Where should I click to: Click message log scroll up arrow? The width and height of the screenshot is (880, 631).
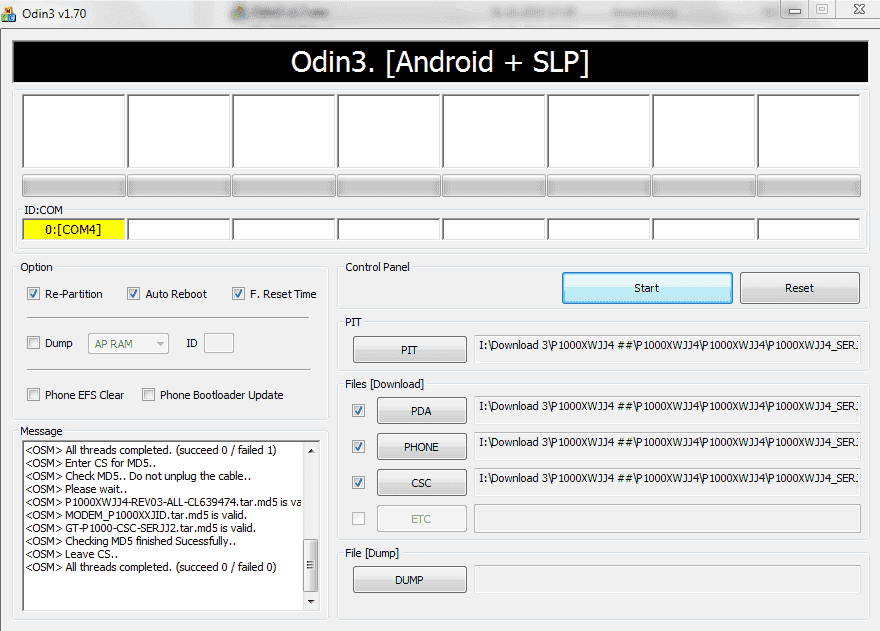(x=311, y=450)
